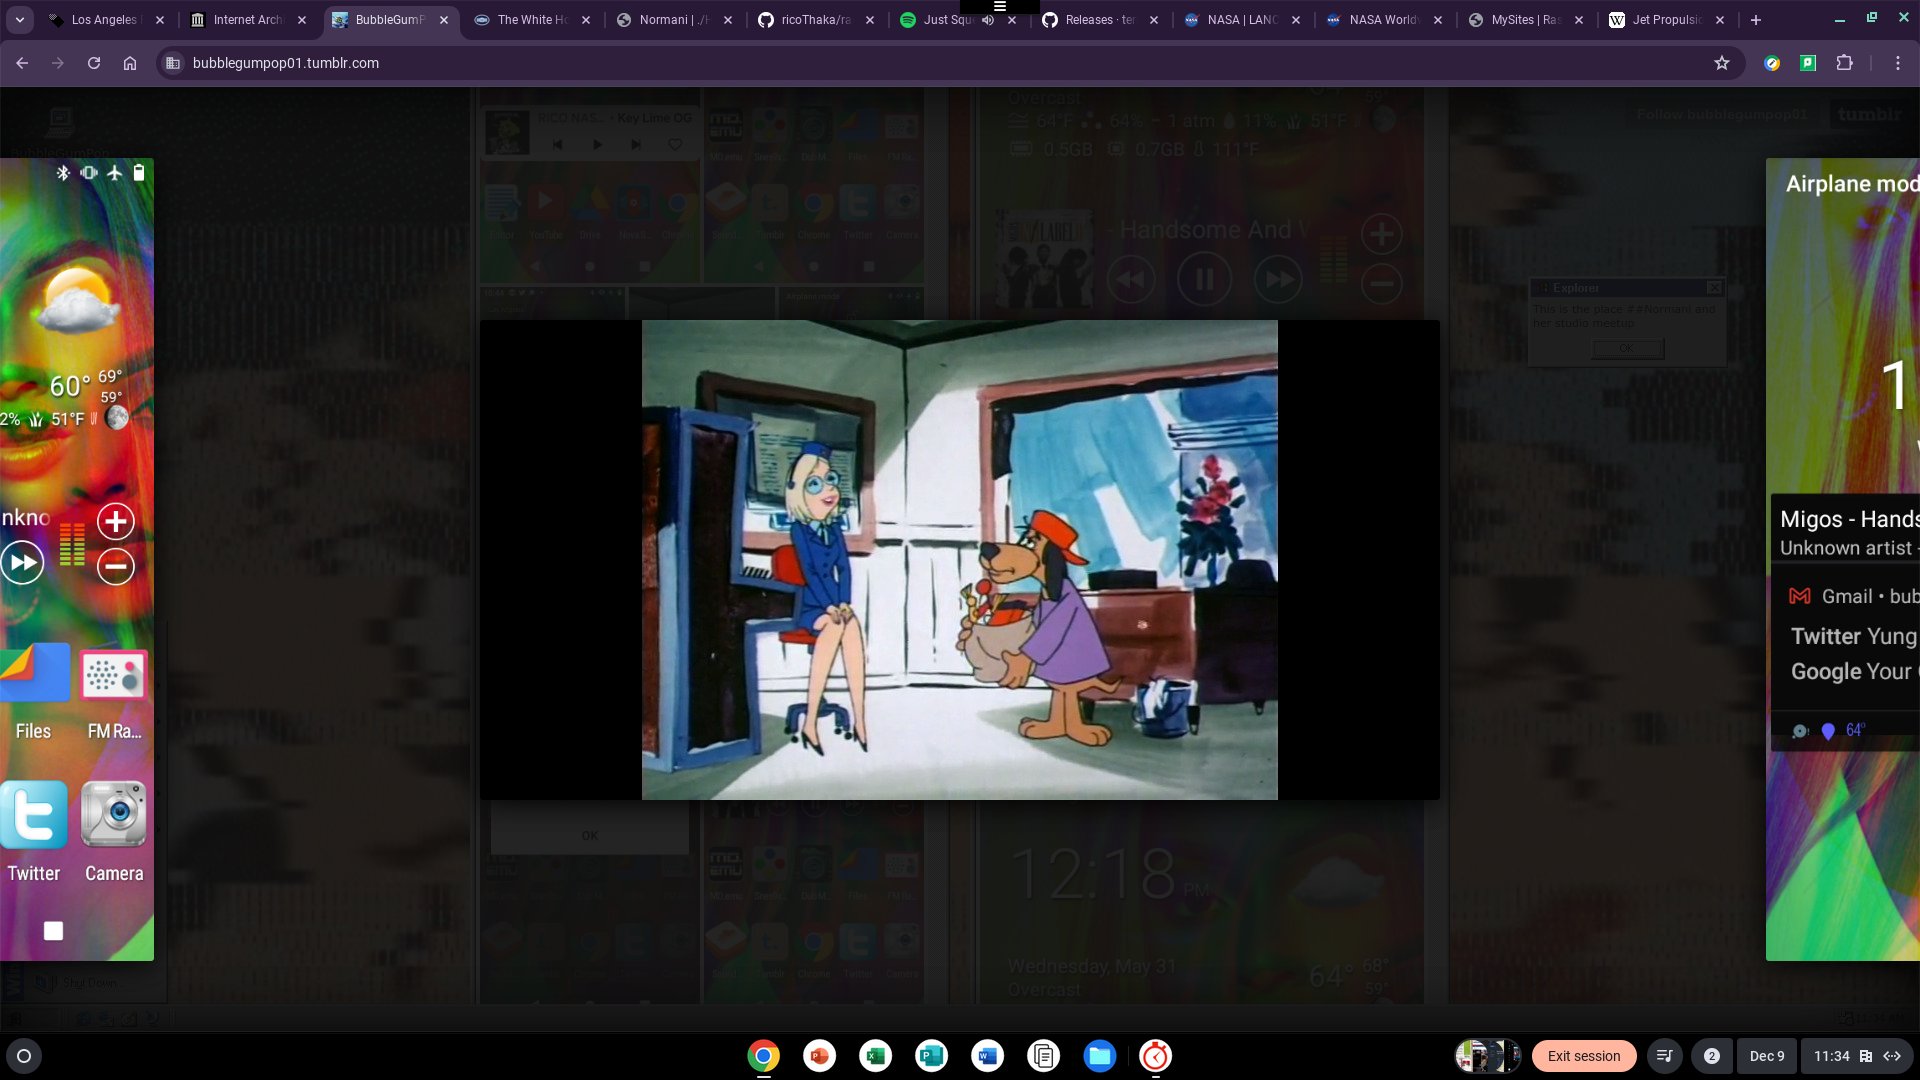
Task: Open Word from the shelf
Action: [x=988, y=1056]
